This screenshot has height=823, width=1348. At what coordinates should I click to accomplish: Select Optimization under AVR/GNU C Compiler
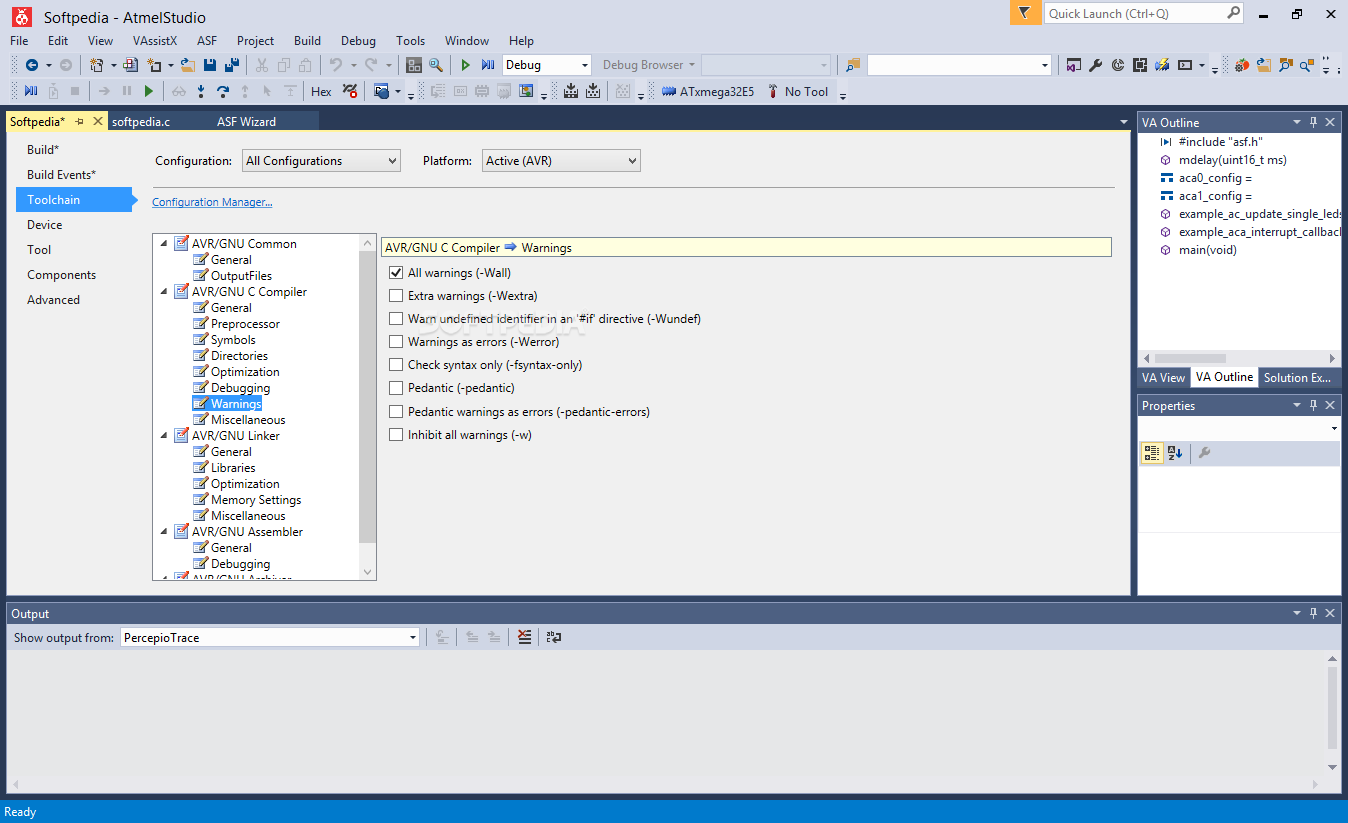click(245, 372)
